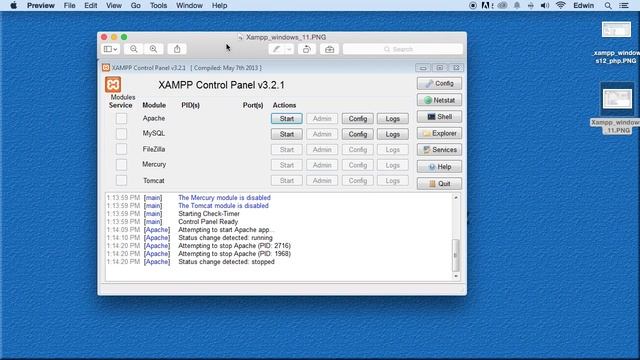Open the Share icon in Preview toolbar

pyautogui.click(x=177, y=49)
